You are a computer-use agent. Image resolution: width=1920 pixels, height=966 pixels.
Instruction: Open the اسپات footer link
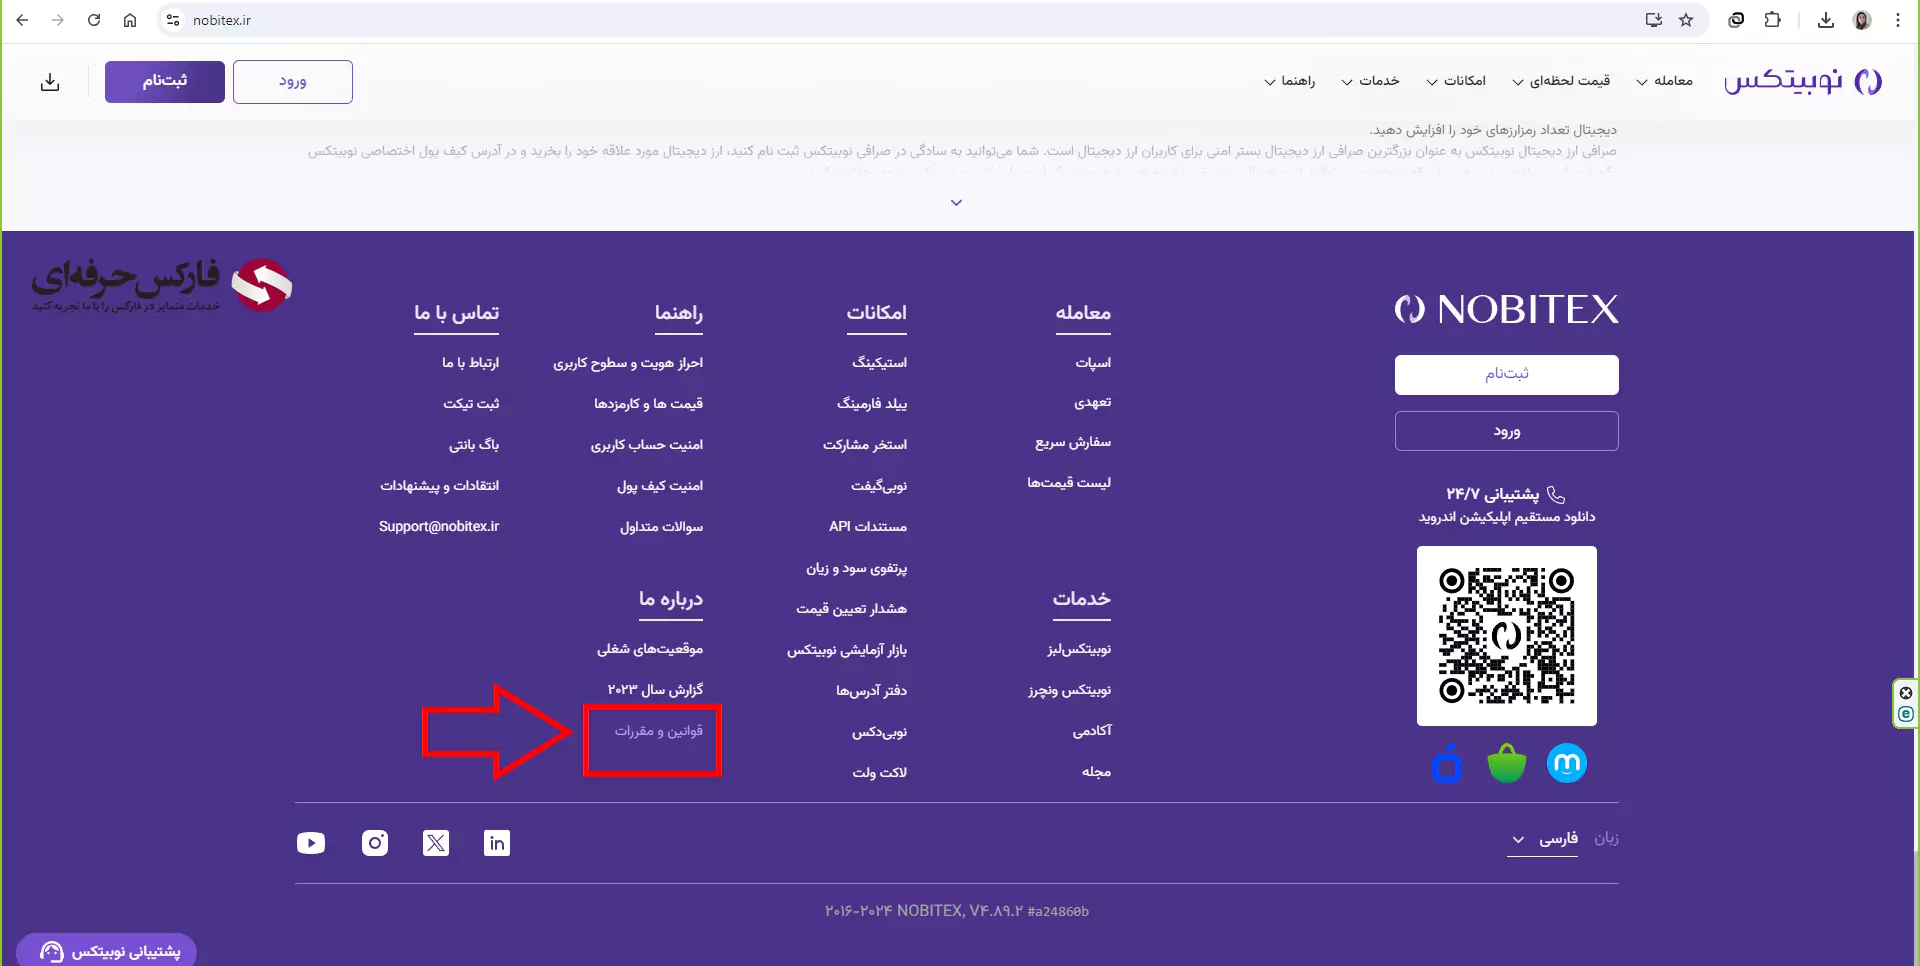pos(1093,363)
